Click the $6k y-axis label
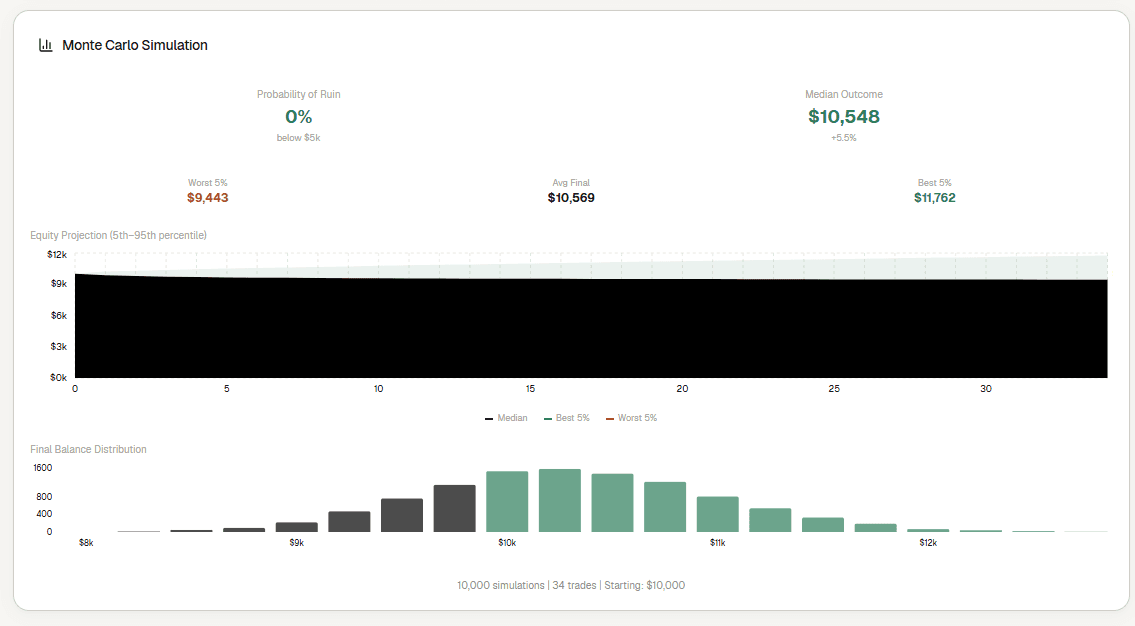 59,316
